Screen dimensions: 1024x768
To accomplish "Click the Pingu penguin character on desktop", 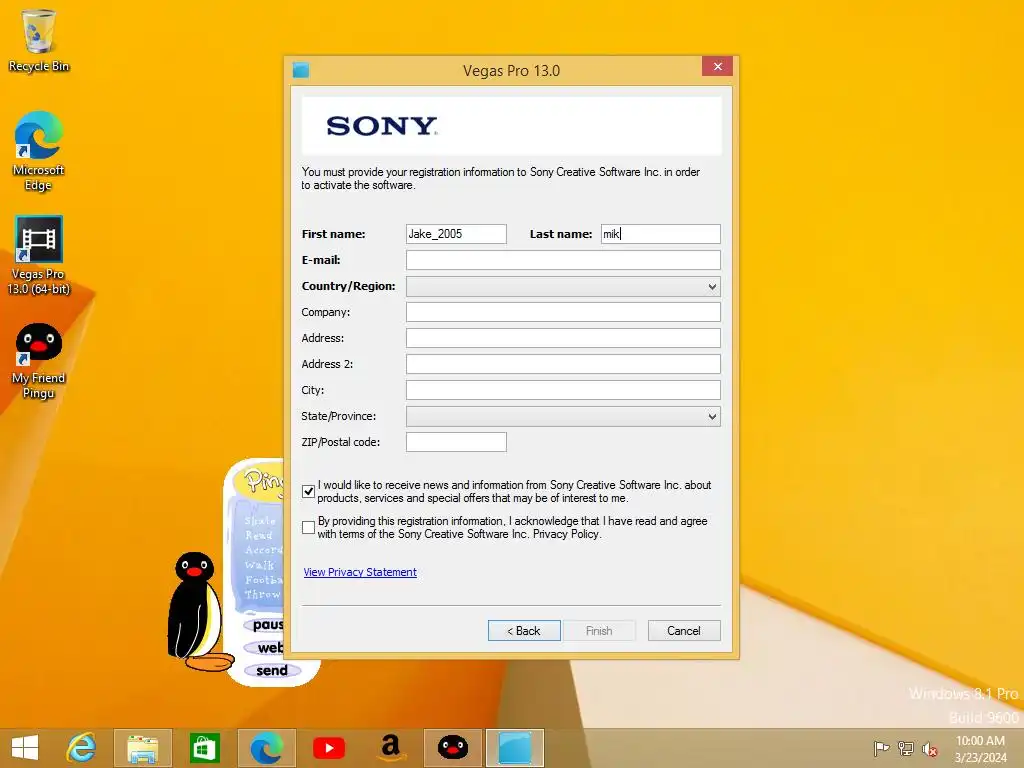I will coord(196,611).
